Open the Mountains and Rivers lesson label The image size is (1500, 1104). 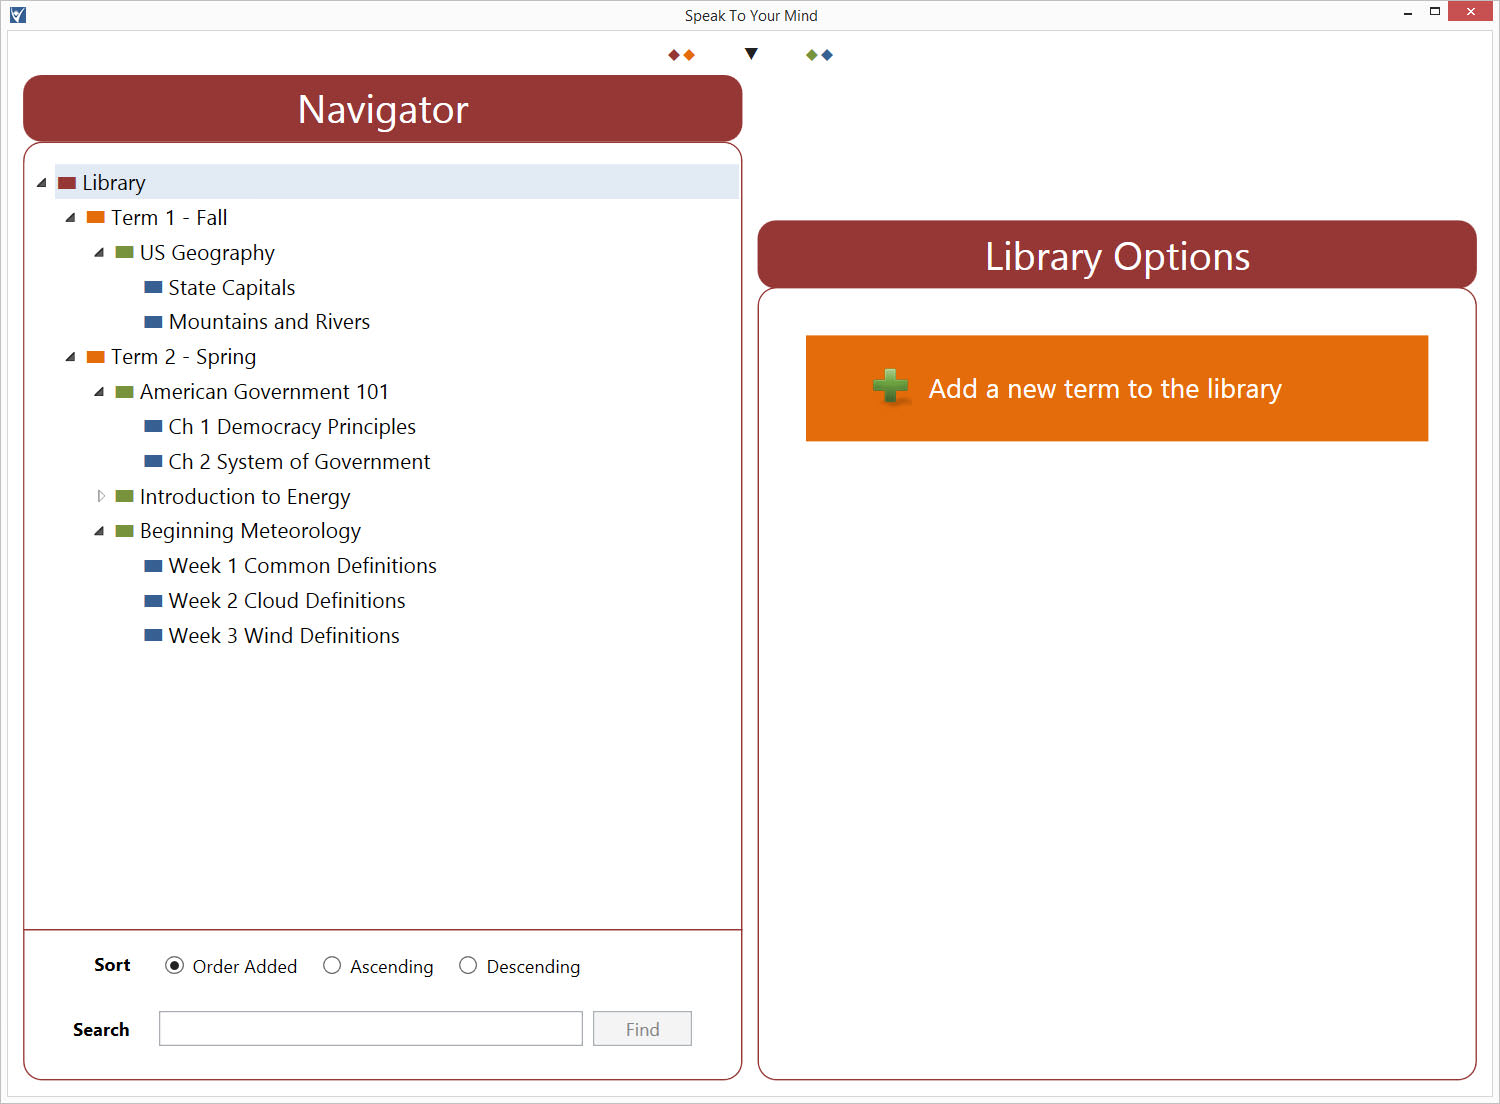tap(269, 322)
